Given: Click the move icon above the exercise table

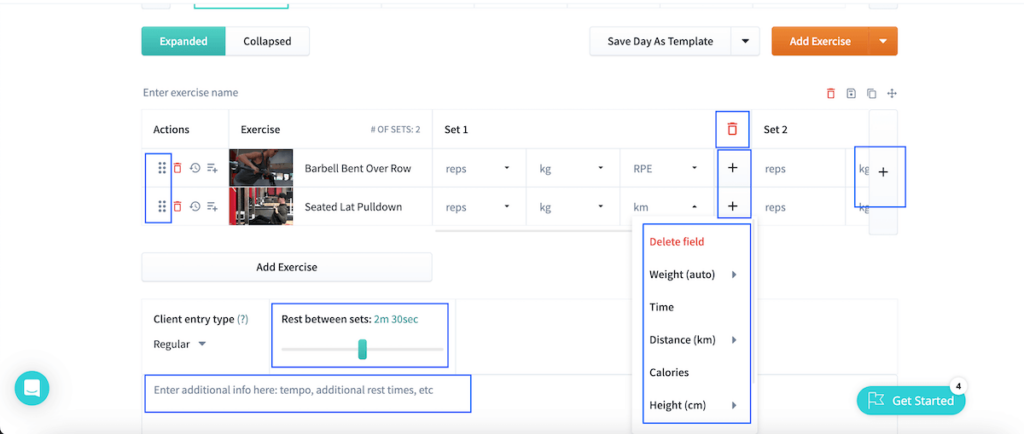Looking at the screenshot, I should click(x=892, y=93).
